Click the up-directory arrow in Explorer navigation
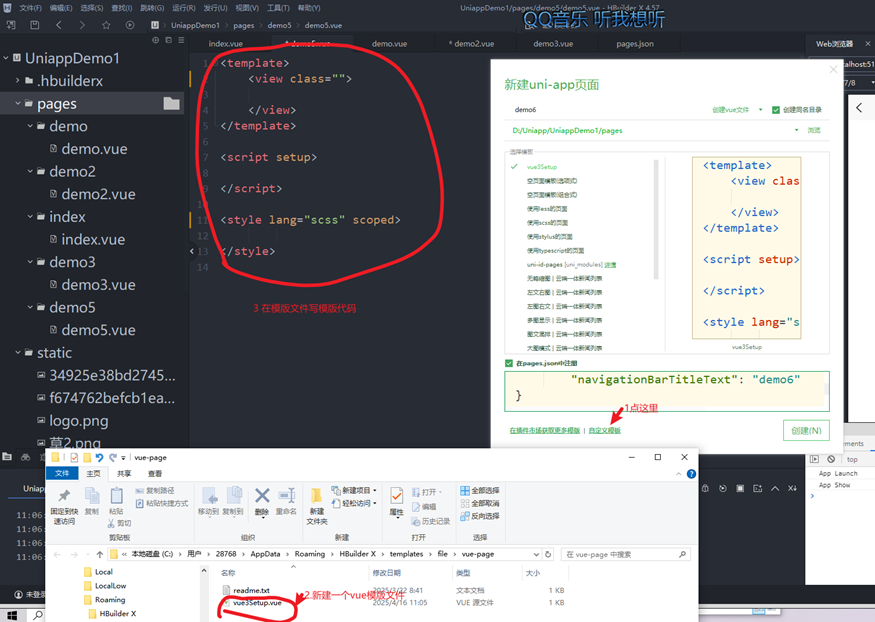 click(x=99, y=554)
